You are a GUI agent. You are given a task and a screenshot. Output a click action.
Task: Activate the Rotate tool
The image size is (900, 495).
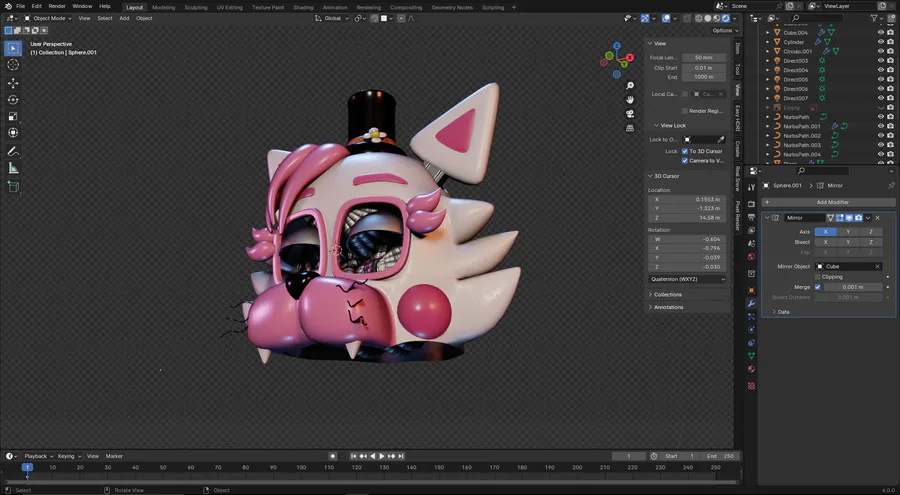click(13, 100)
